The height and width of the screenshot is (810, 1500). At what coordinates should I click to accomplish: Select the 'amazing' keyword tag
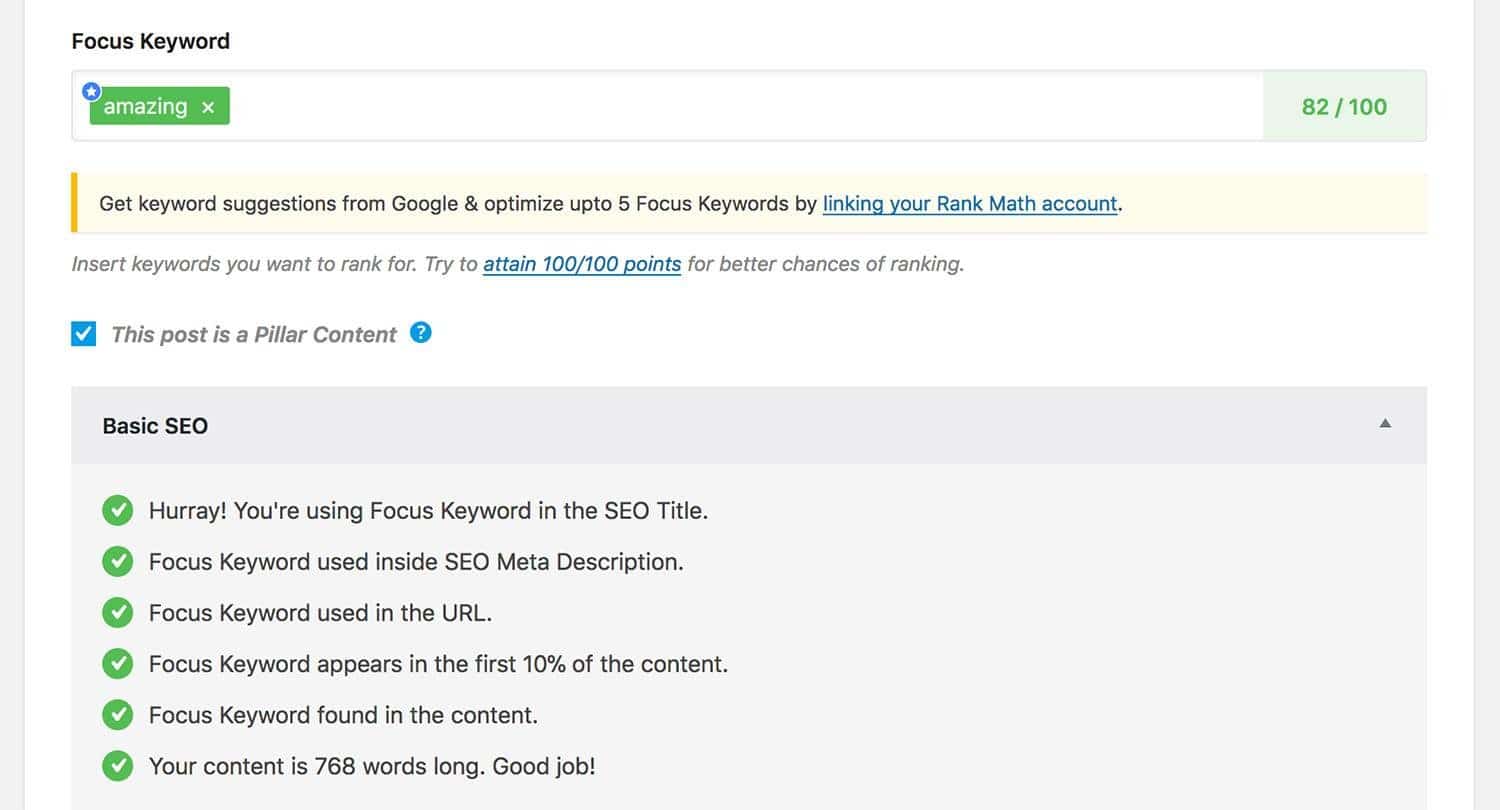146,107
